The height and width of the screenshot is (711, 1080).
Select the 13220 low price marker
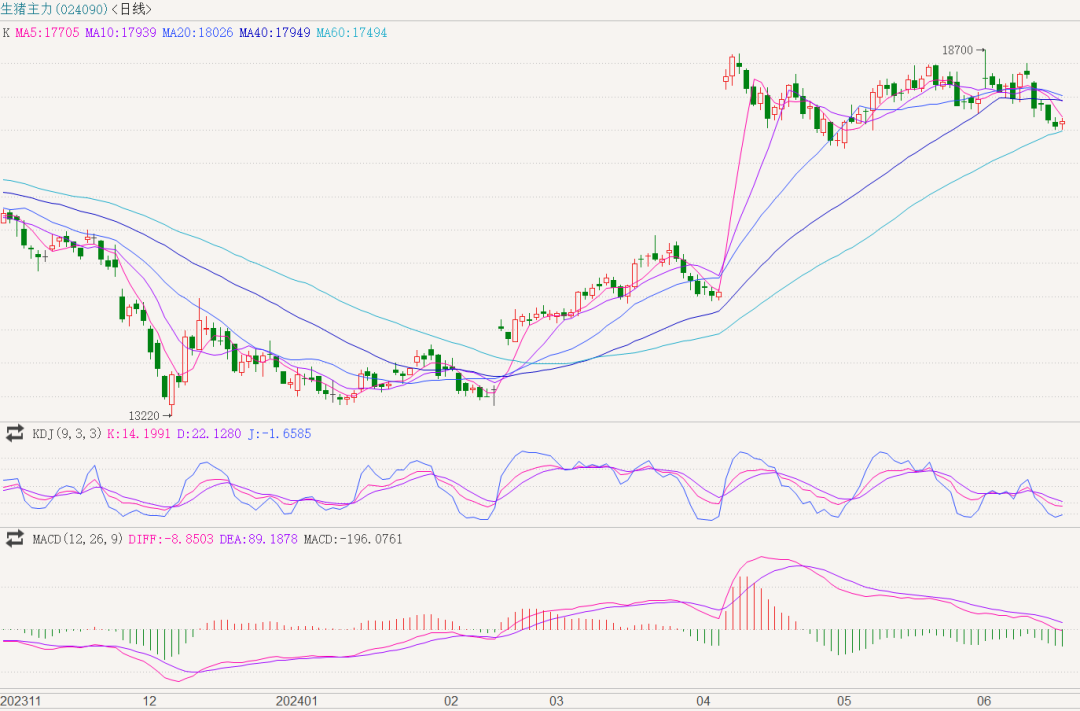144,414
